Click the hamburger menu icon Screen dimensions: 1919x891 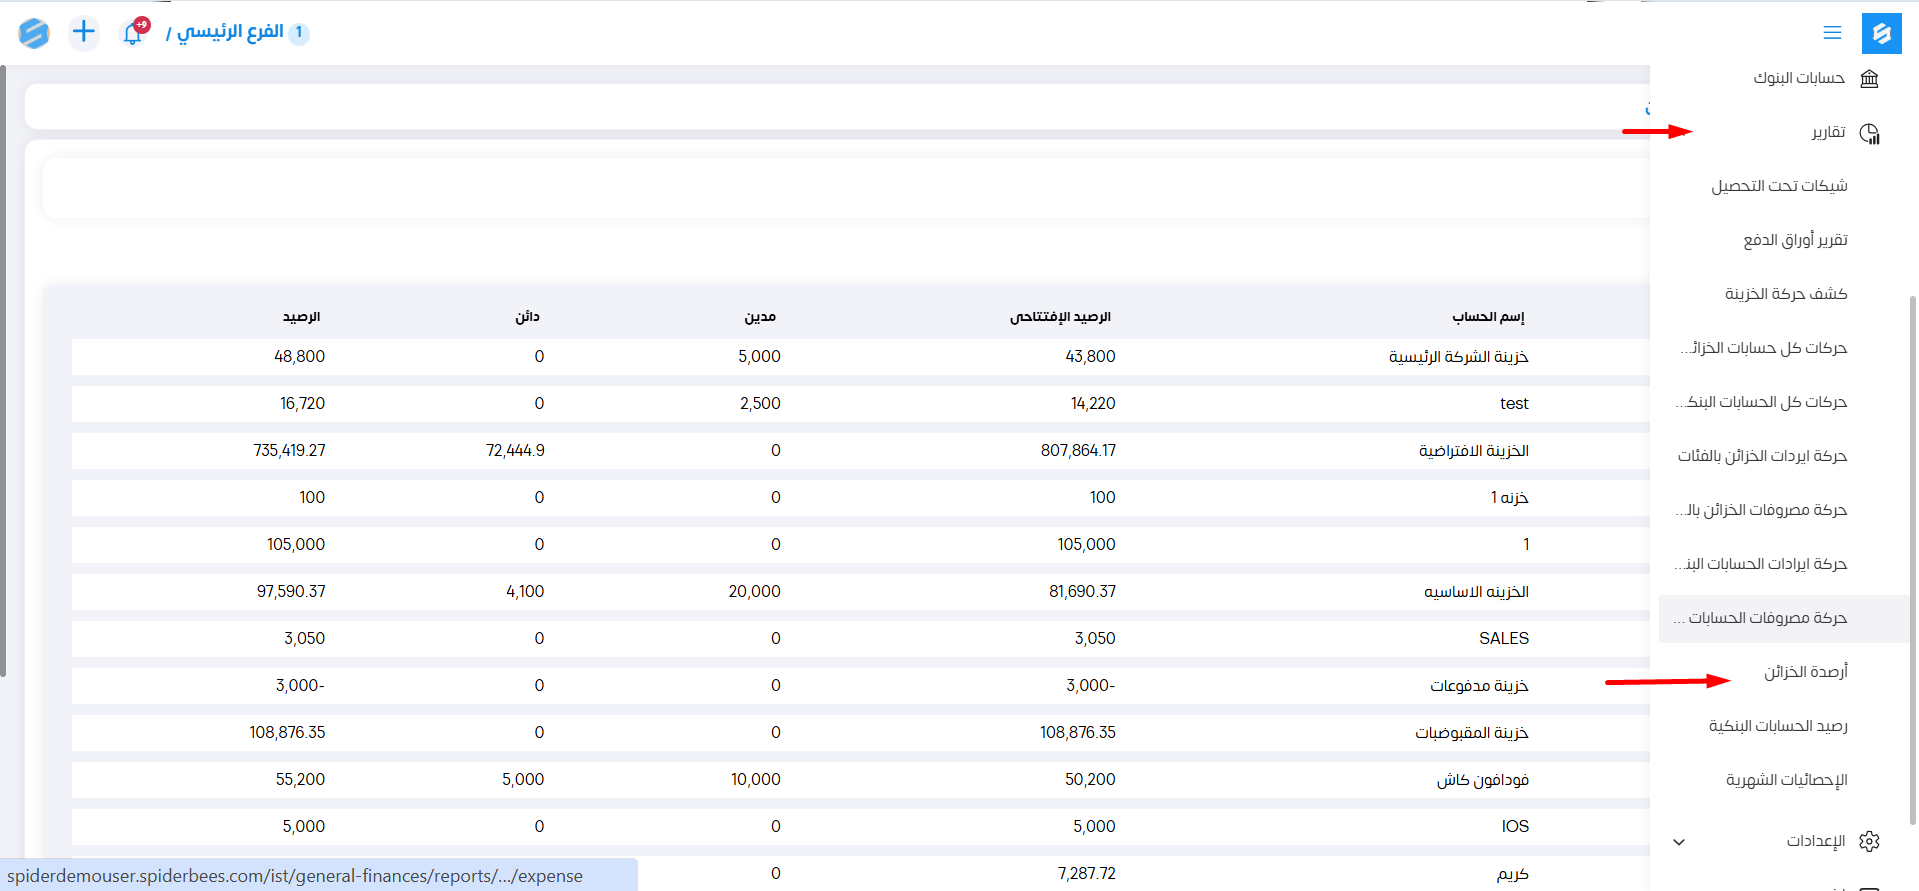(1832, 33)
